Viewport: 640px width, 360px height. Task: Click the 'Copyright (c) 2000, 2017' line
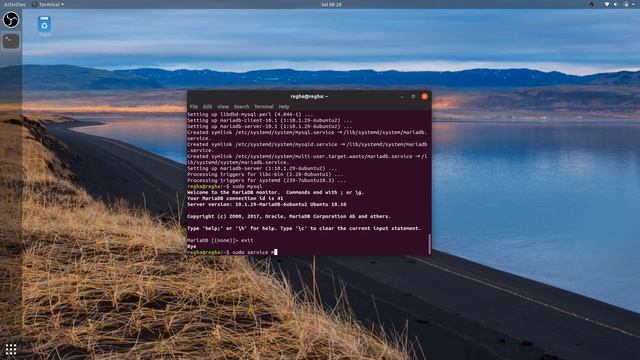(x=289, y=216)
